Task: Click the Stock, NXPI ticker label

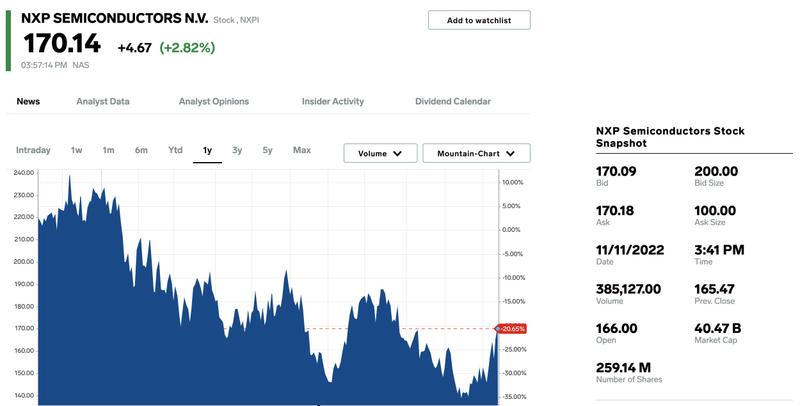Action: point(236,20)
